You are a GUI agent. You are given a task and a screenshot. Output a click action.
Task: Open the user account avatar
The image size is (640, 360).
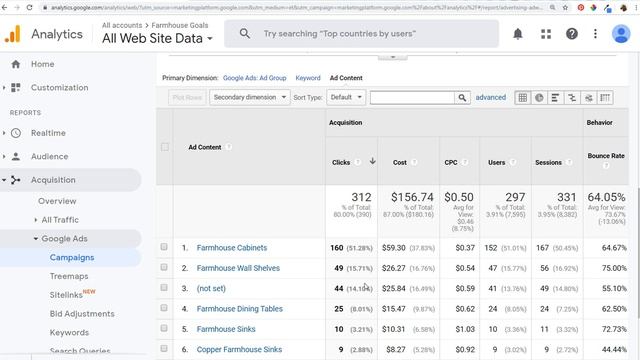click(621, 34)
